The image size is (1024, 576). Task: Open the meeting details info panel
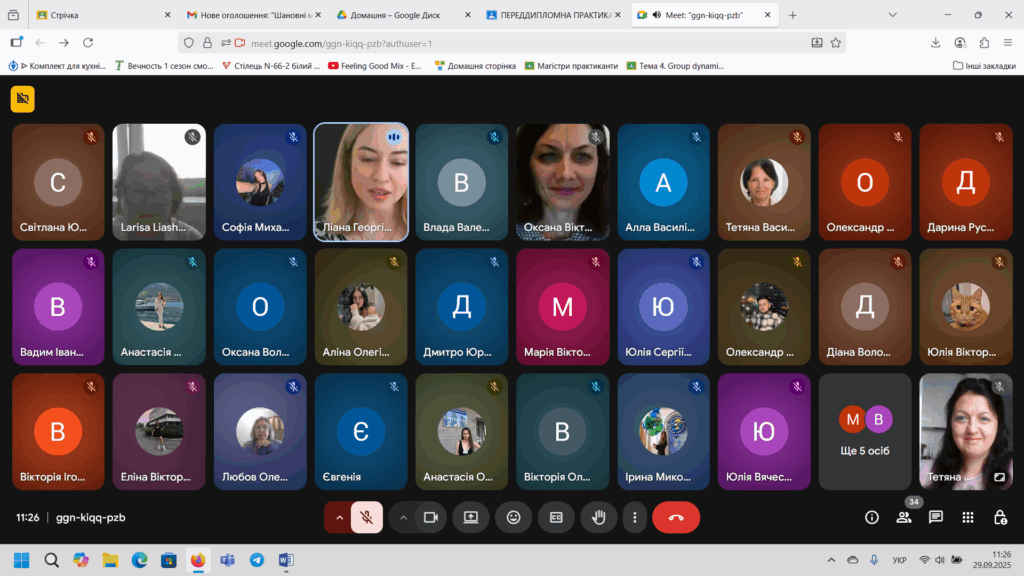click(x=872, y=517)
